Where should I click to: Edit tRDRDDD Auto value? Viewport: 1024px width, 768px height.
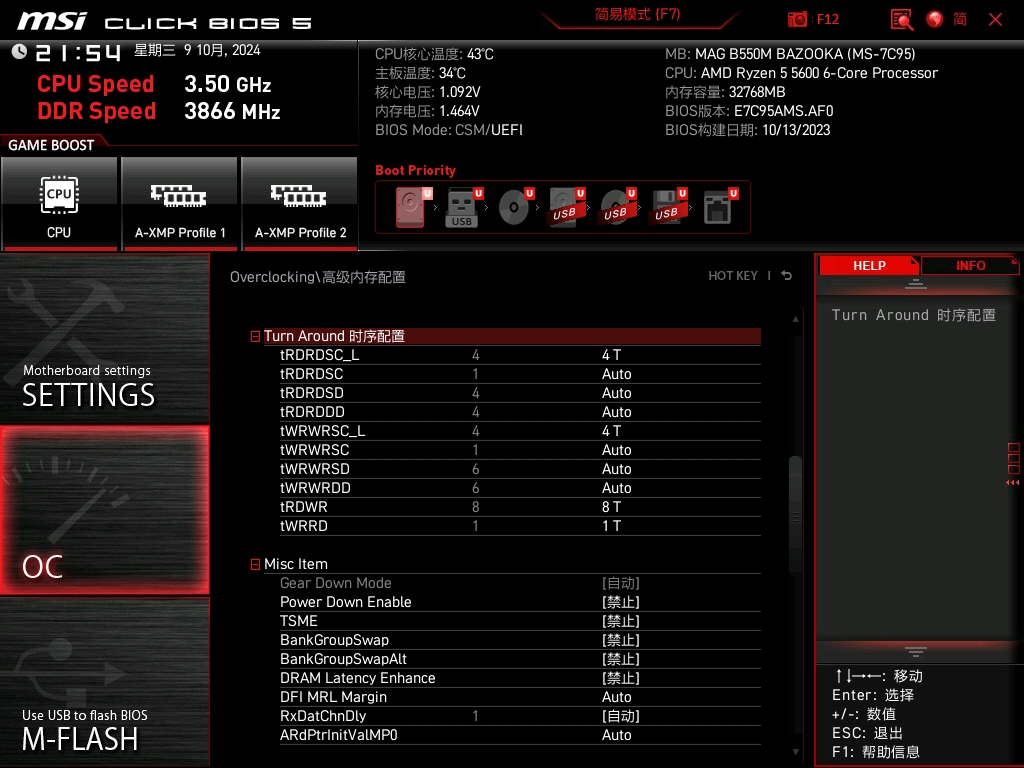[616, 412]
